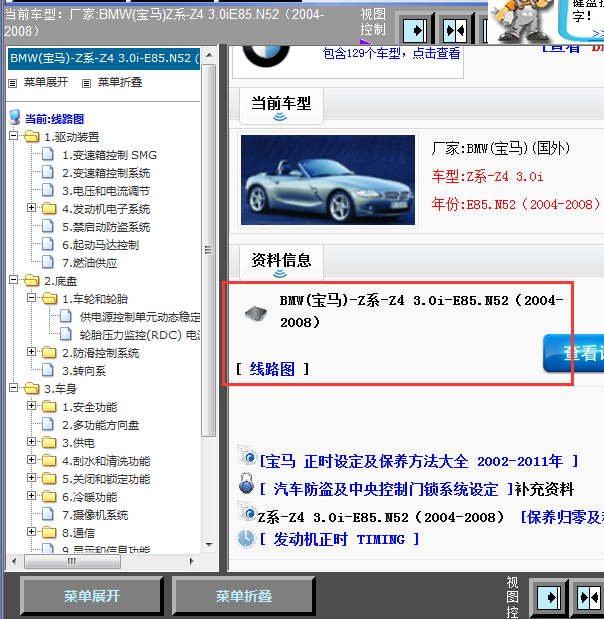Click the mechanic cartoon mascot image
This screenshot has width=604, height=619.
520,21
